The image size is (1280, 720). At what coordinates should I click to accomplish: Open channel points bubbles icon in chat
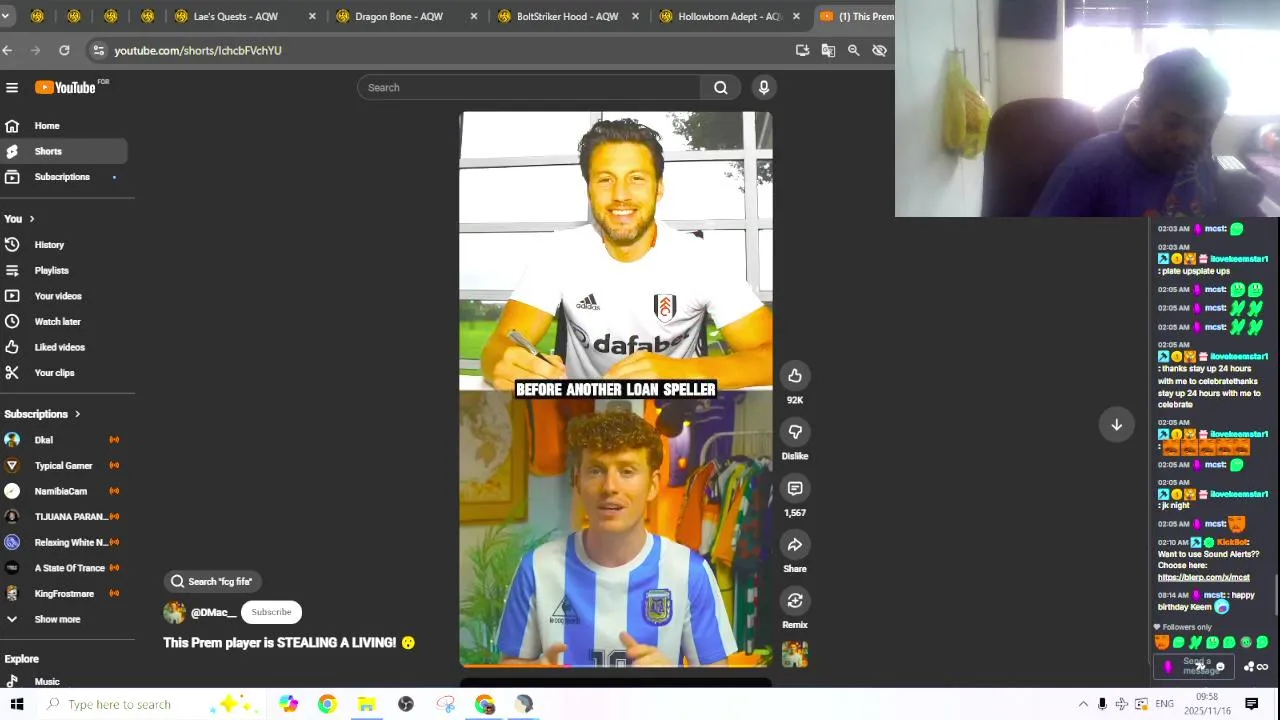tap(1249, 667)
